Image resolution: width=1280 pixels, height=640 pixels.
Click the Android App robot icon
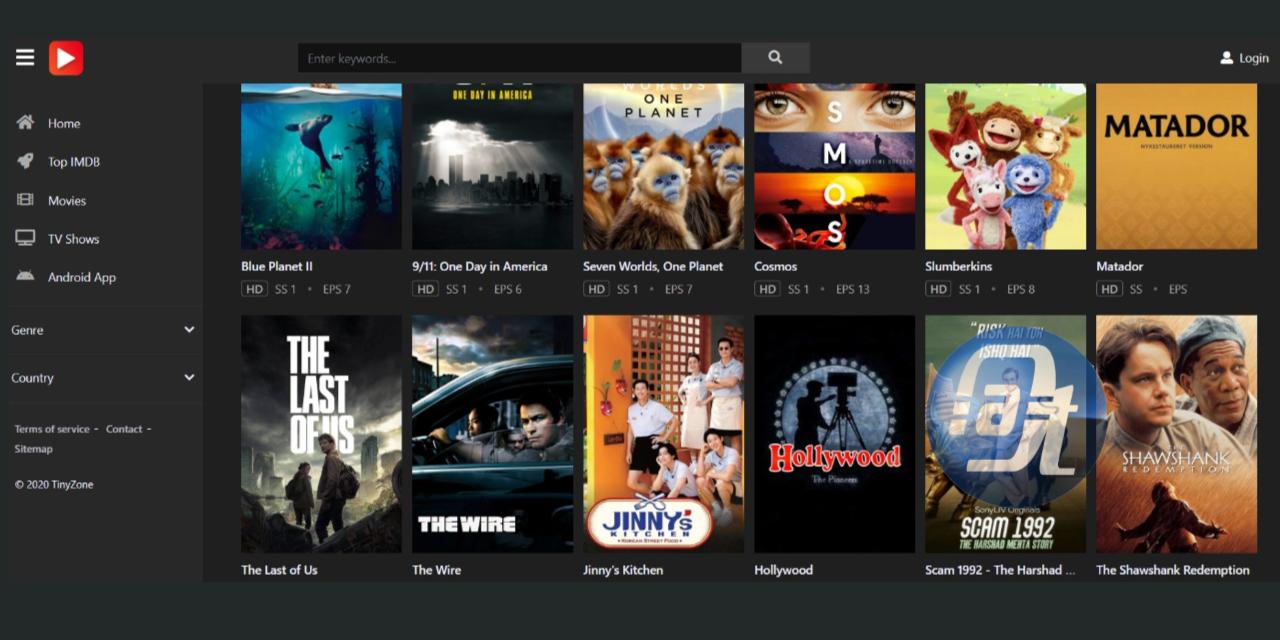coord(25,277)
